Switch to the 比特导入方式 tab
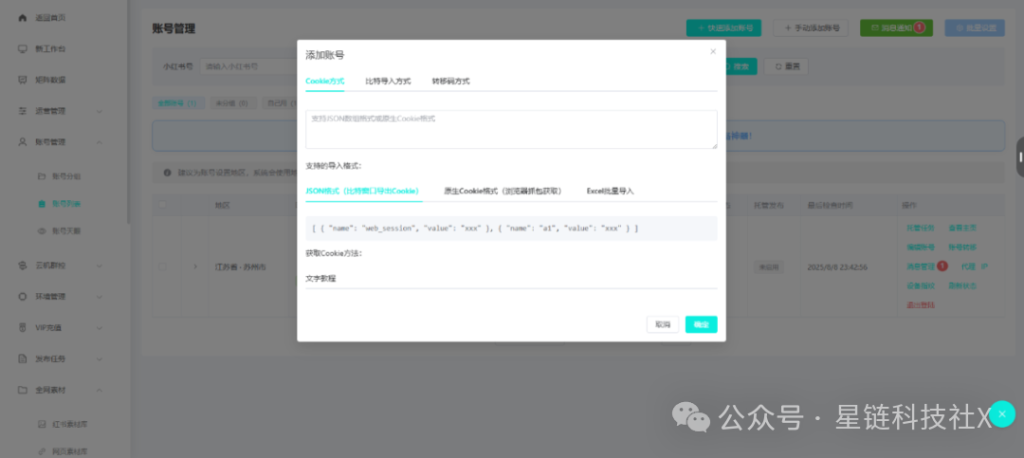 coord(388,81)
